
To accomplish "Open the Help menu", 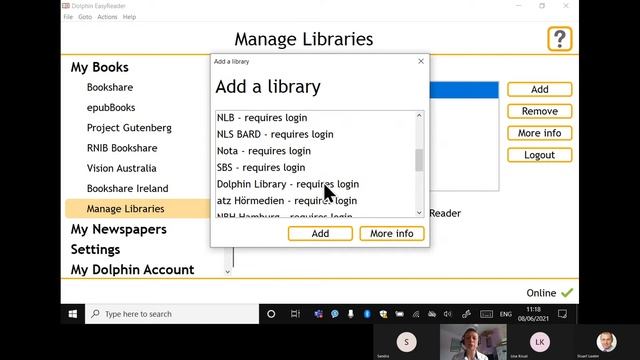I will (x=129, y=17).
